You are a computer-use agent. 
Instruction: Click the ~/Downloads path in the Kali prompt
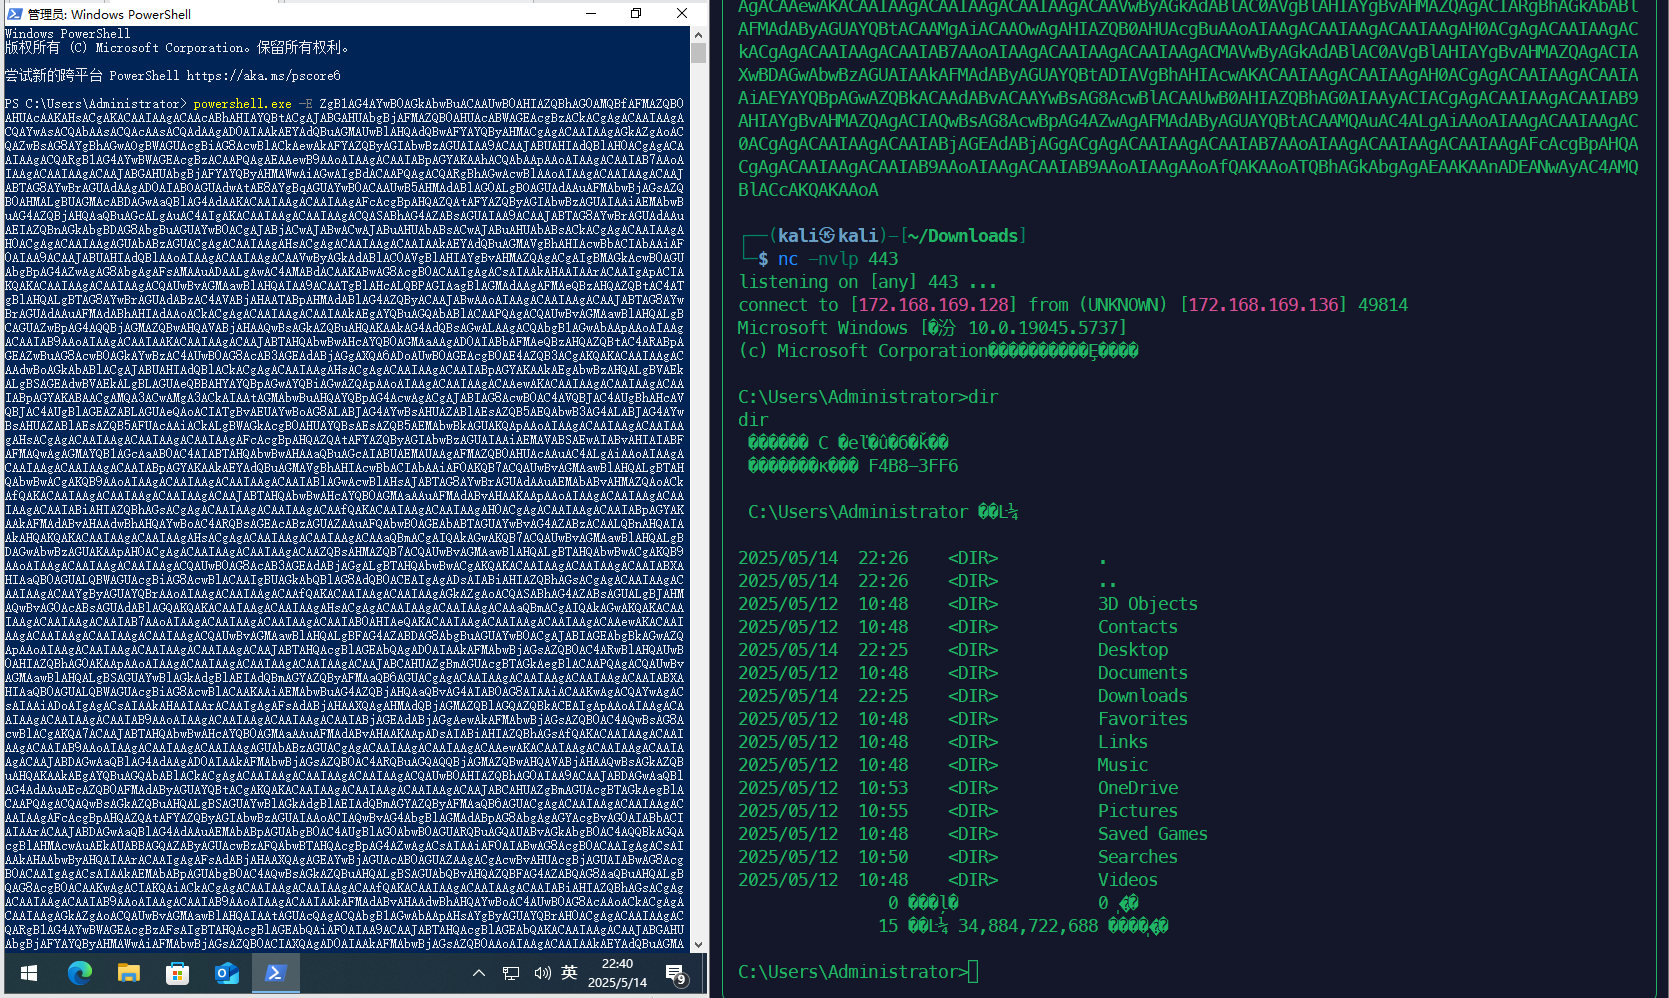coord(963,236)
